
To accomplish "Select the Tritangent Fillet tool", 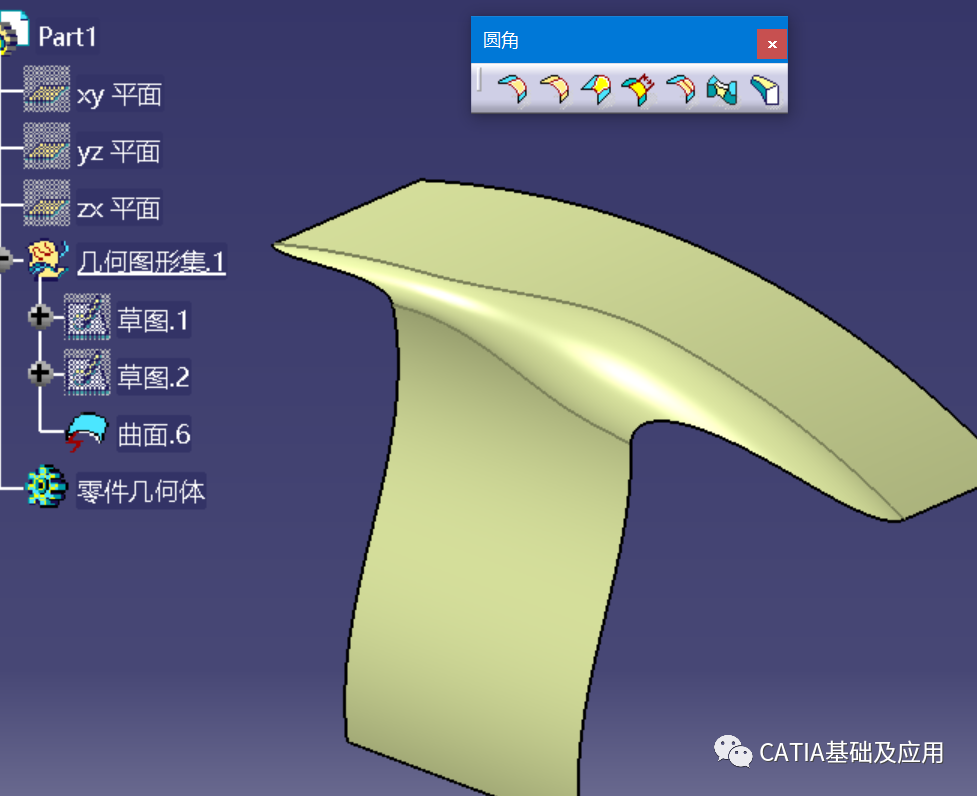I will coord(765,89).
